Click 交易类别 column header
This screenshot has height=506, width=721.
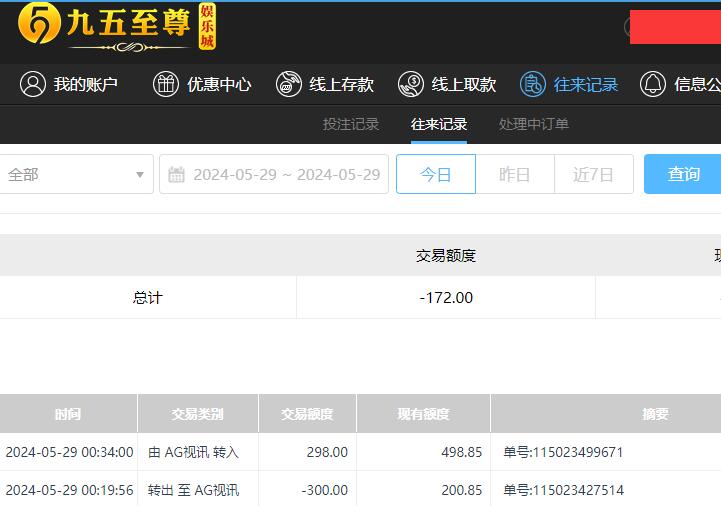pyautogui.click(x=198, y=414)
